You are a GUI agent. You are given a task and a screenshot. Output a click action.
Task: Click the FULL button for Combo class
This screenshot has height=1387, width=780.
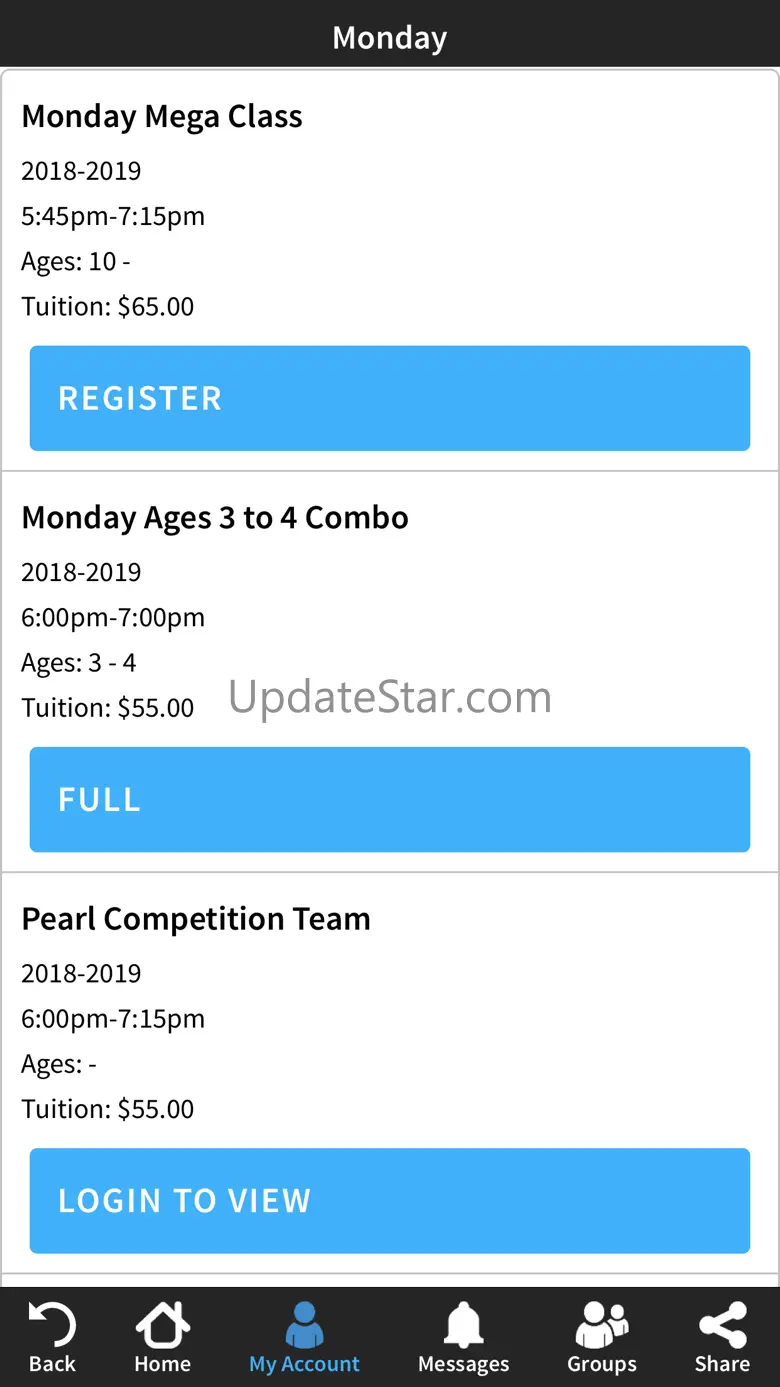pos(390,799)
